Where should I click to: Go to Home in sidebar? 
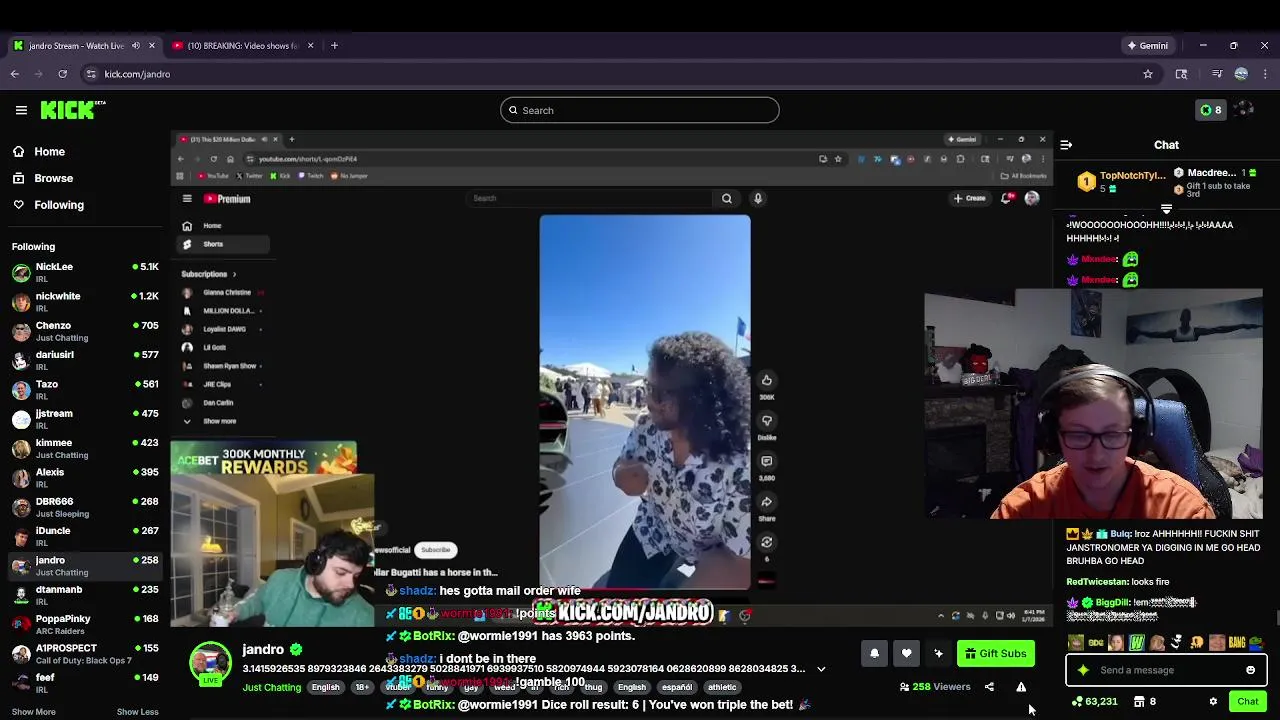[x=38, y=152]
